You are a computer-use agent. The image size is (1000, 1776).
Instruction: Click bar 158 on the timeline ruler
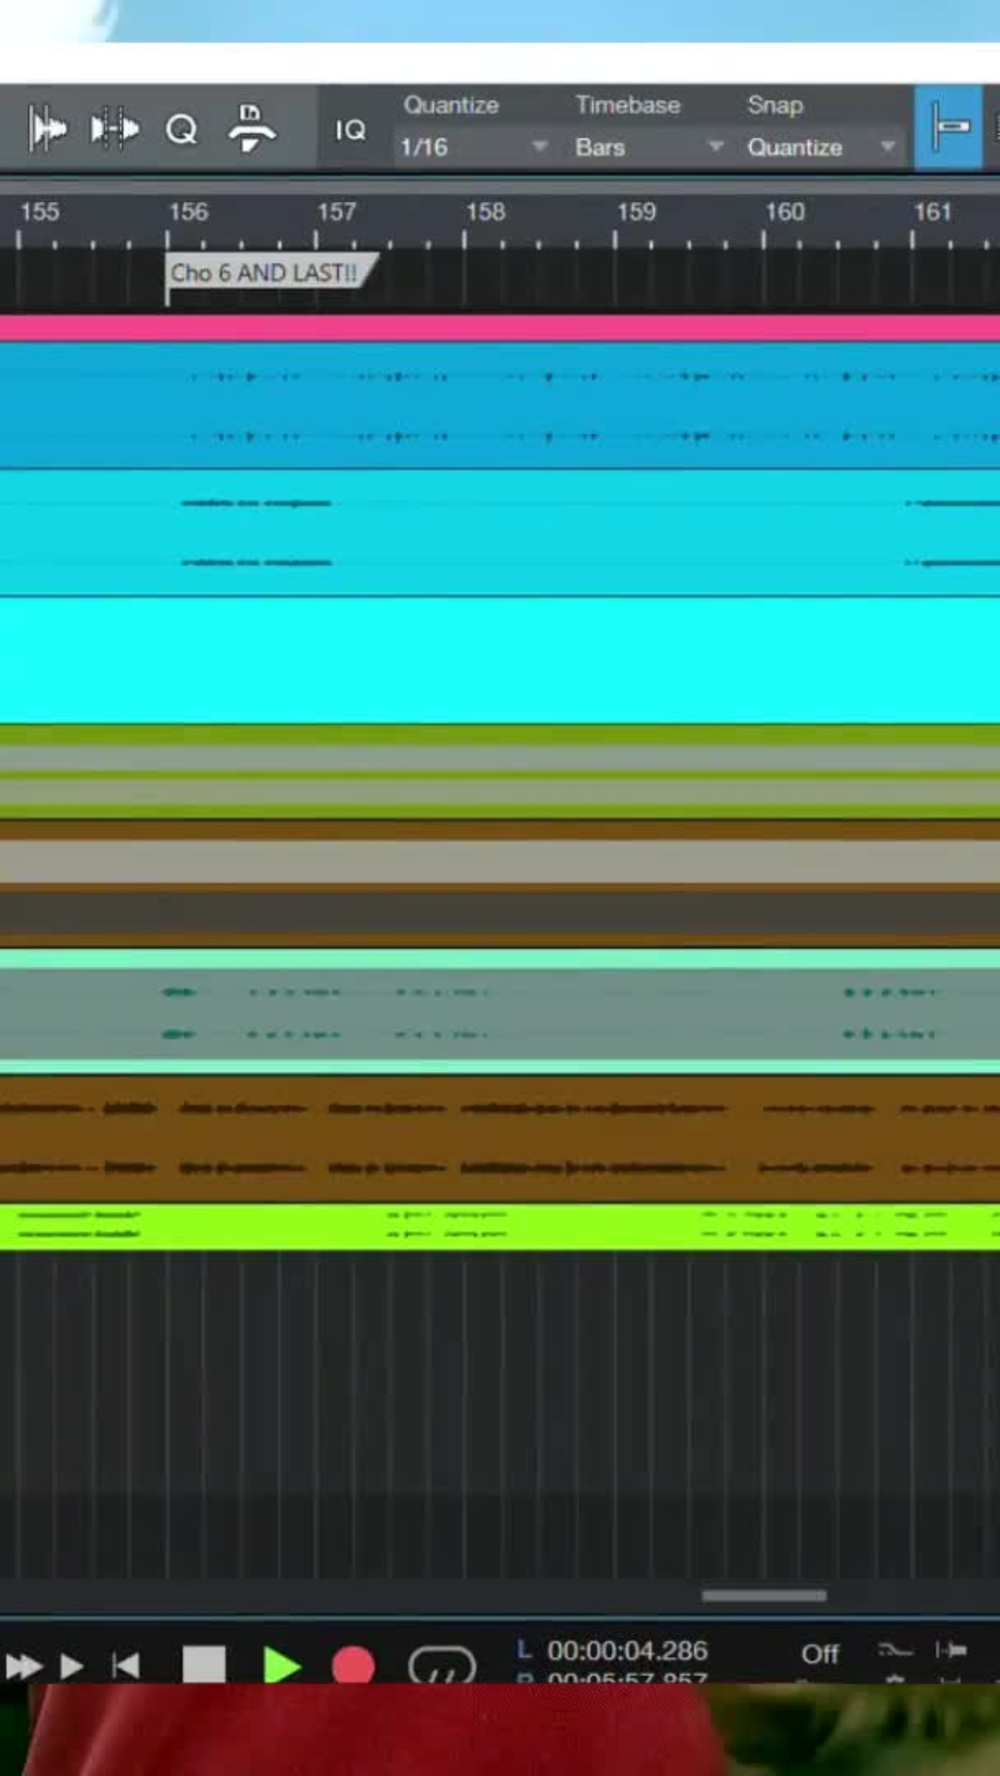tap(485, 212)
